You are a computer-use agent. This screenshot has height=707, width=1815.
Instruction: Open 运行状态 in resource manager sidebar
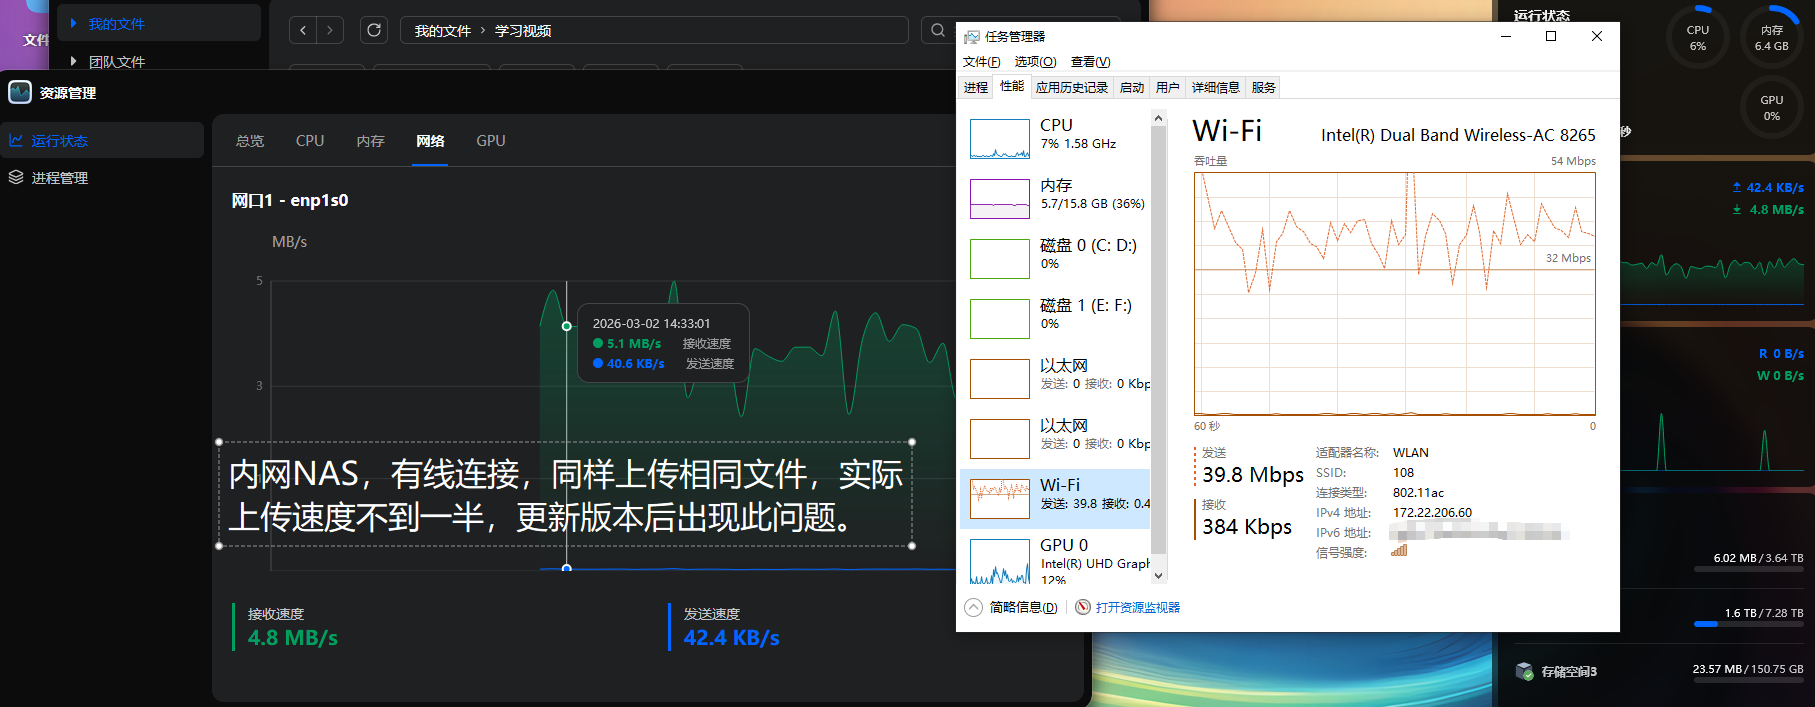click(102, 140)
